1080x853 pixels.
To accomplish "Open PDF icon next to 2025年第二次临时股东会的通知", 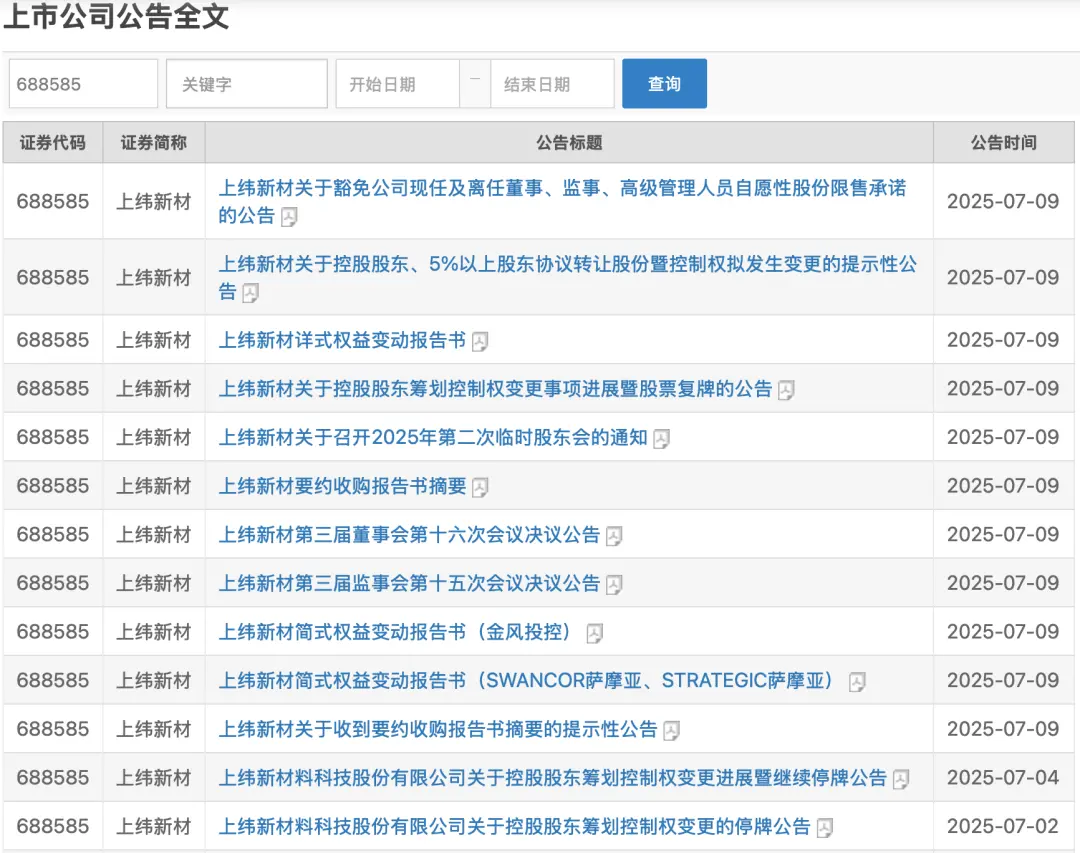I will point(661,439).
